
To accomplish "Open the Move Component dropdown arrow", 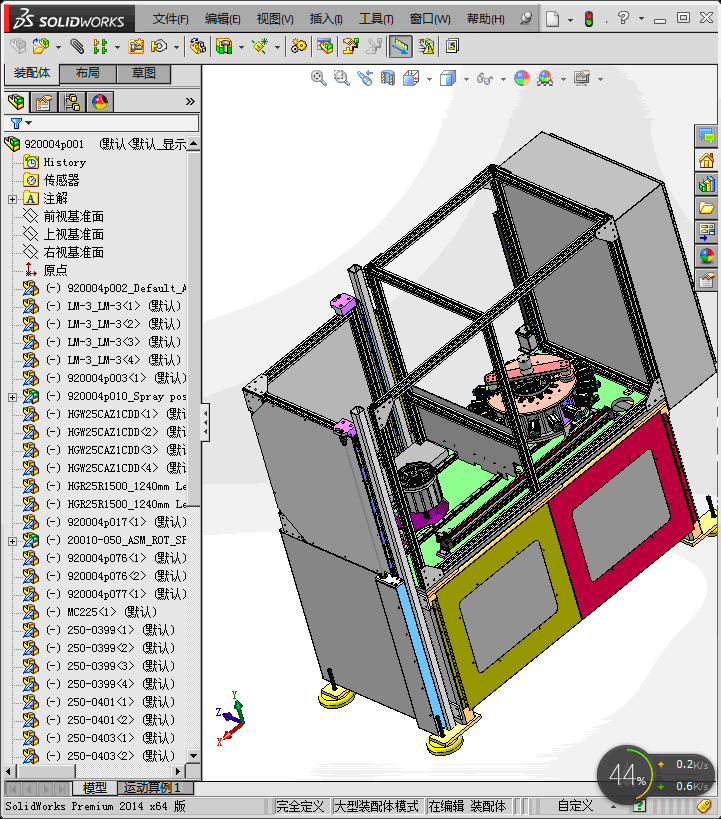I will (177, 48).
